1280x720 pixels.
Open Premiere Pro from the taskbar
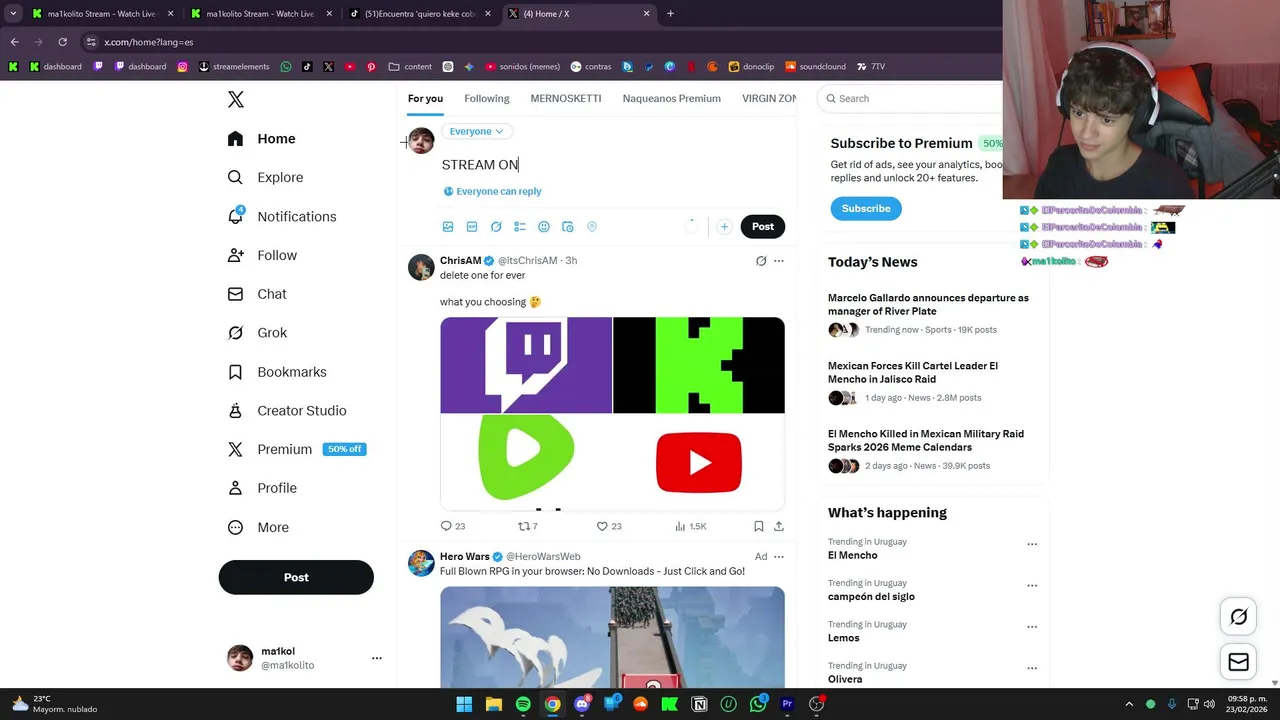click(787, 704)
